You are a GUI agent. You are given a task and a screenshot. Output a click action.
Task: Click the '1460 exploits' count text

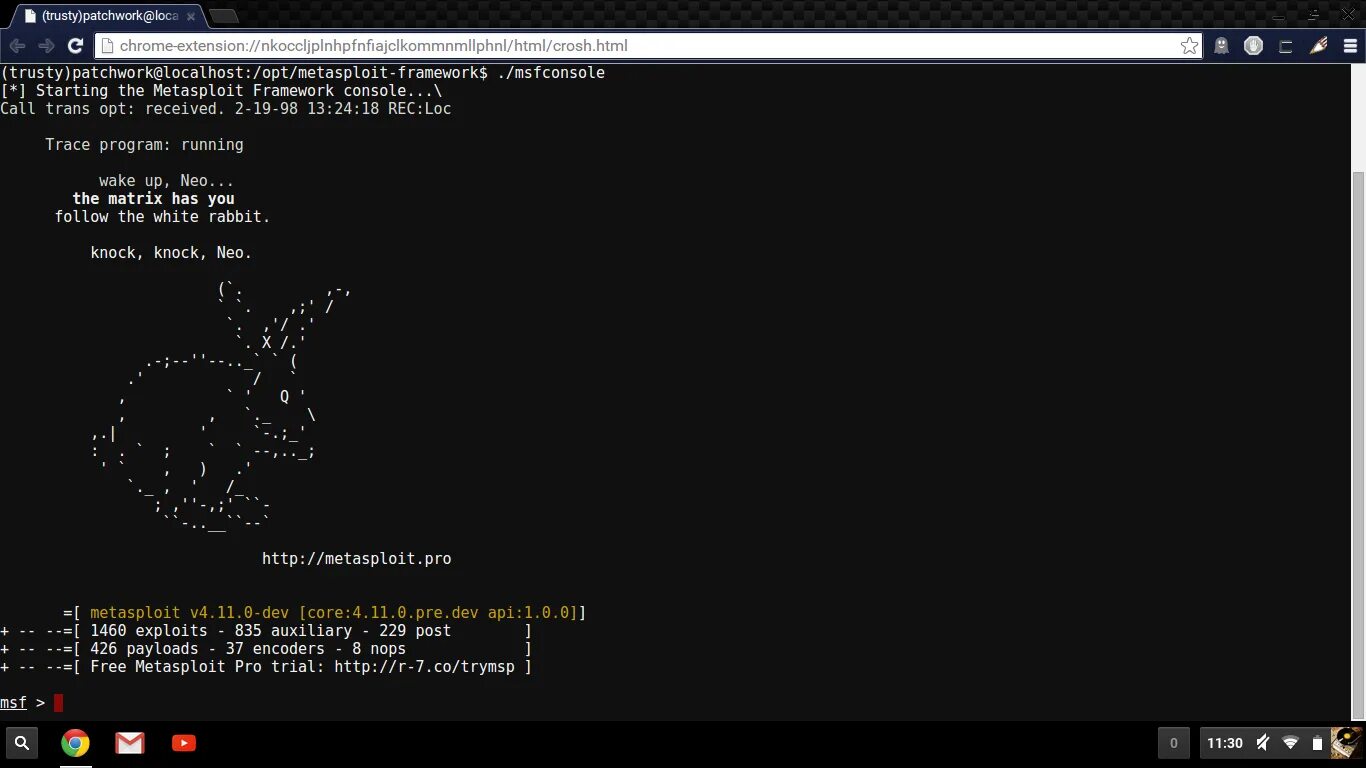coord(149,631)
